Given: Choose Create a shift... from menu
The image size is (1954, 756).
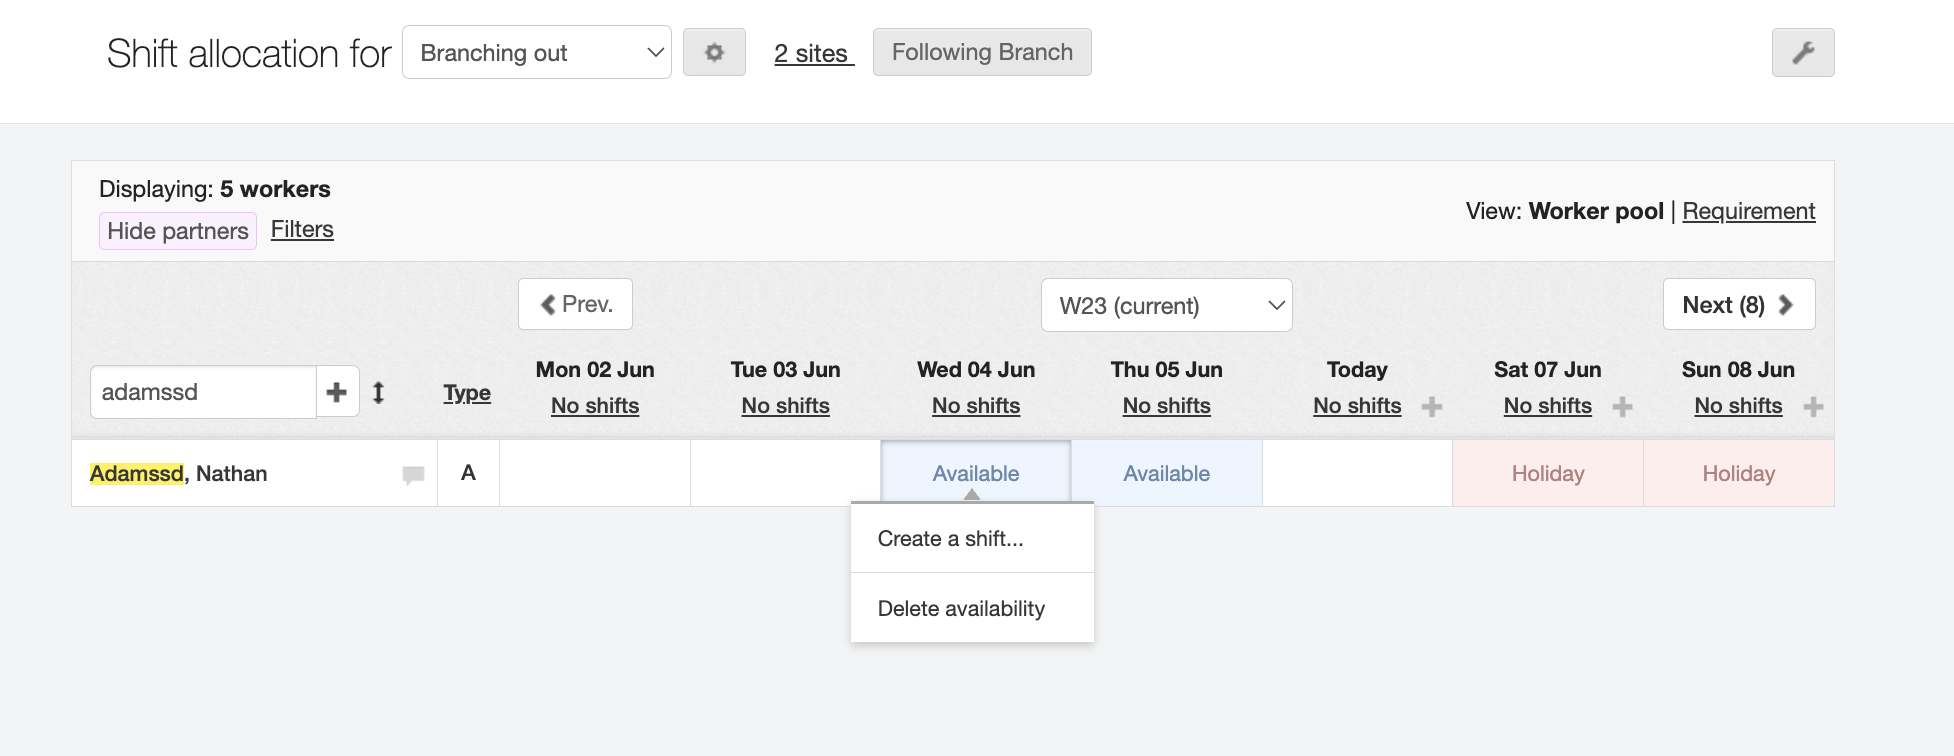Looking at the screenshot, I should pos(950,539).
